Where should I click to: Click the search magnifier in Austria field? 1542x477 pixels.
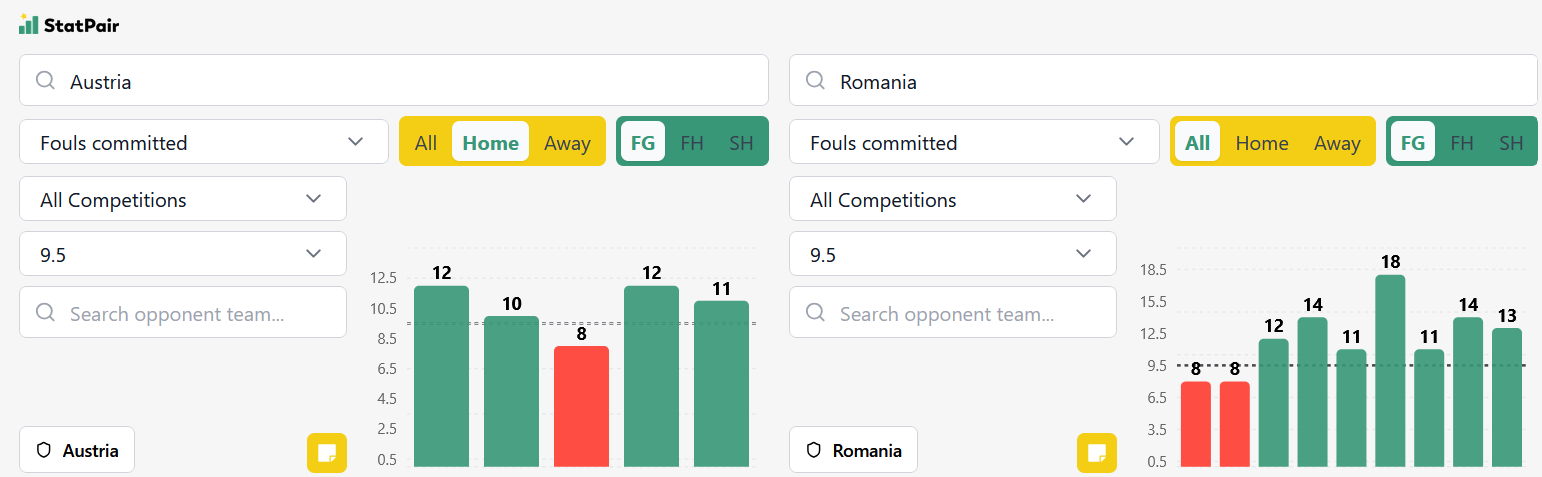45,81
